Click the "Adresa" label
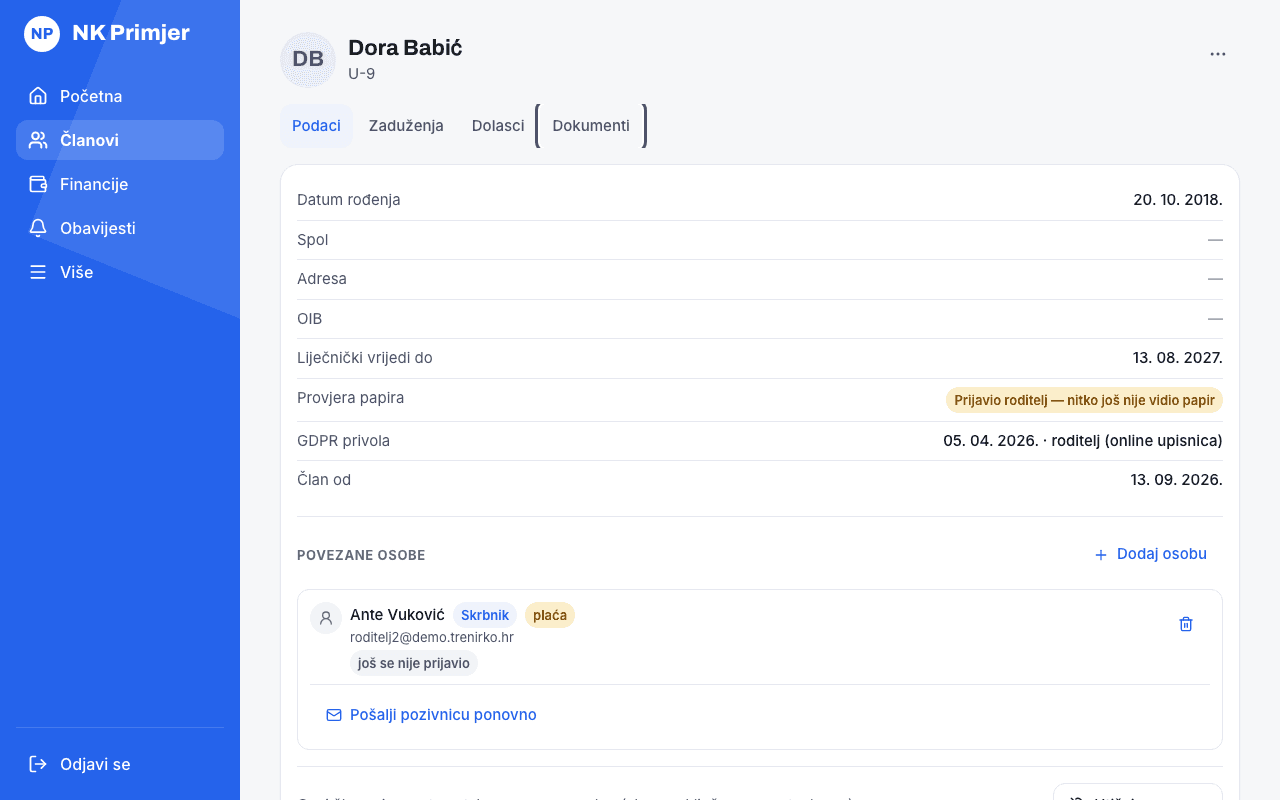Screen dimensions: 1280x800 (322, 279)
